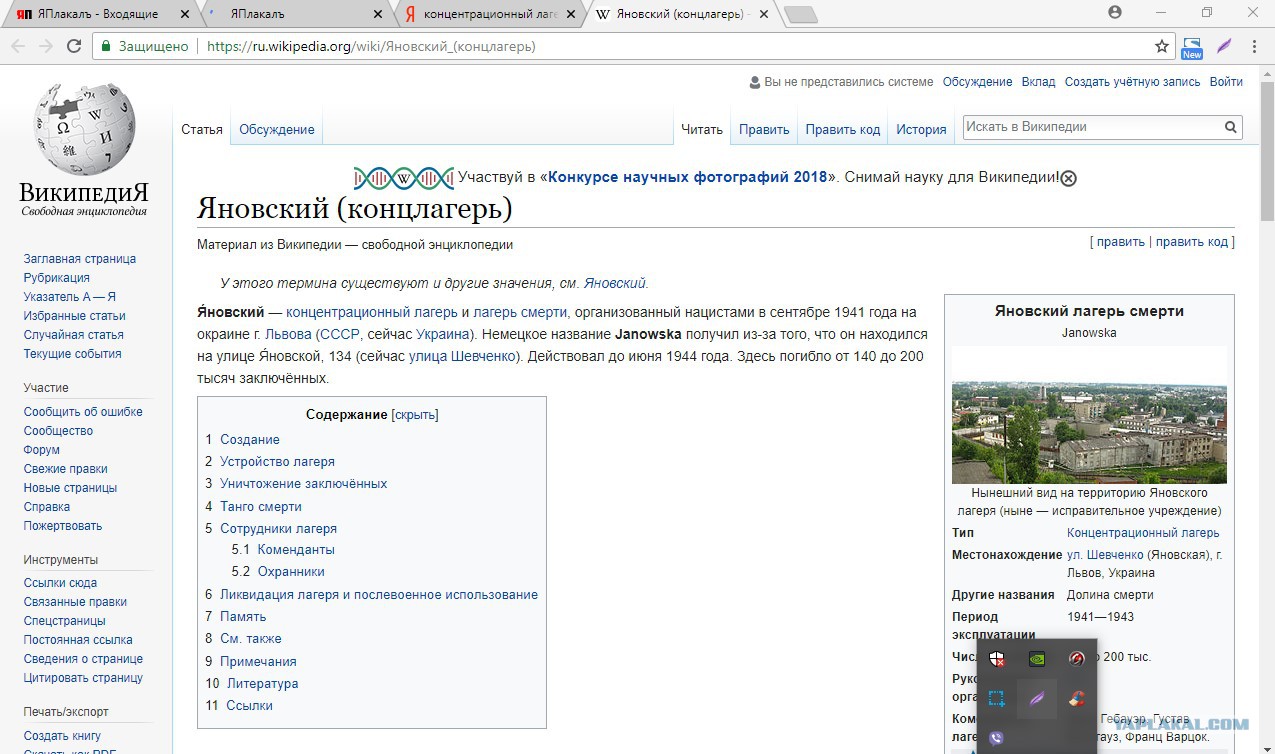Open the Chrome three-dot menu
Image resolution: width=1275 pixels, height=754 pixels.
(x=1254, y=46)
